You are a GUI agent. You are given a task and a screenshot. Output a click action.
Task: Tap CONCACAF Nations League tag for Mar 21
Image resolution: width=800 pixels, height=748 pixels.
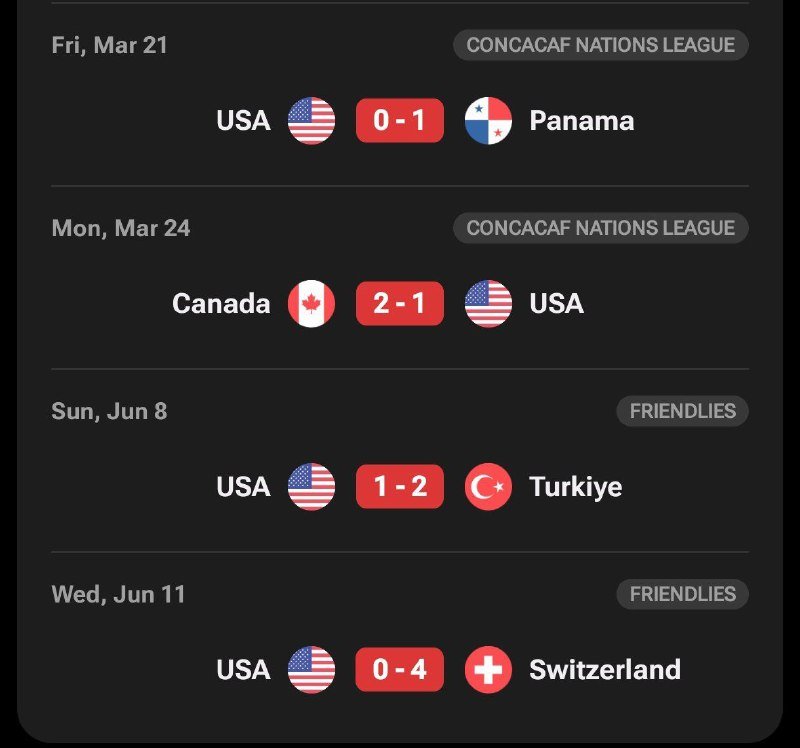pyautogui.click(x=600, y=45)
